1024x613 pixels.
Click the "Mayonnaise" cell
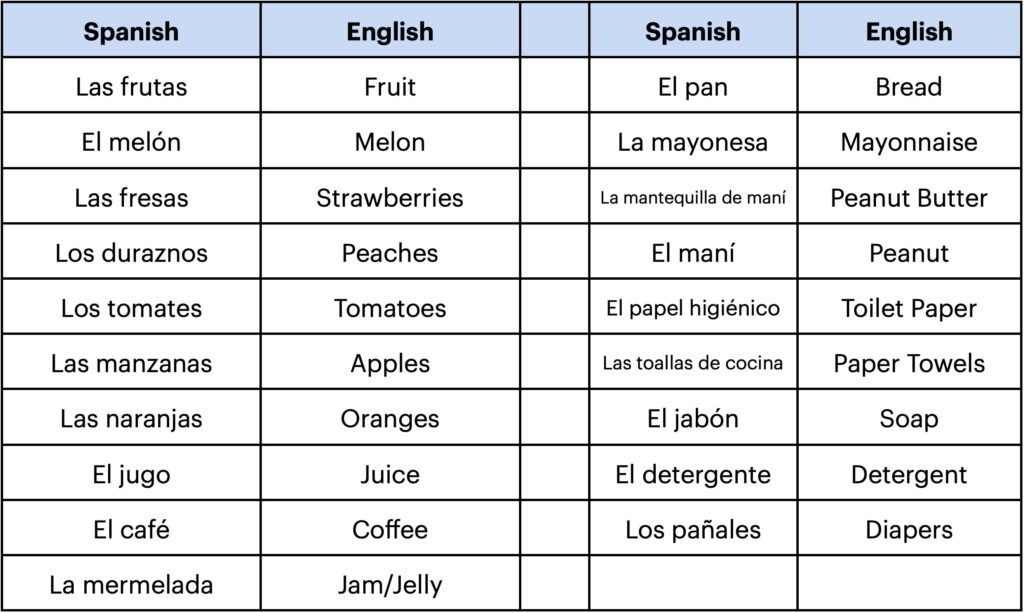tap(909, 142)
